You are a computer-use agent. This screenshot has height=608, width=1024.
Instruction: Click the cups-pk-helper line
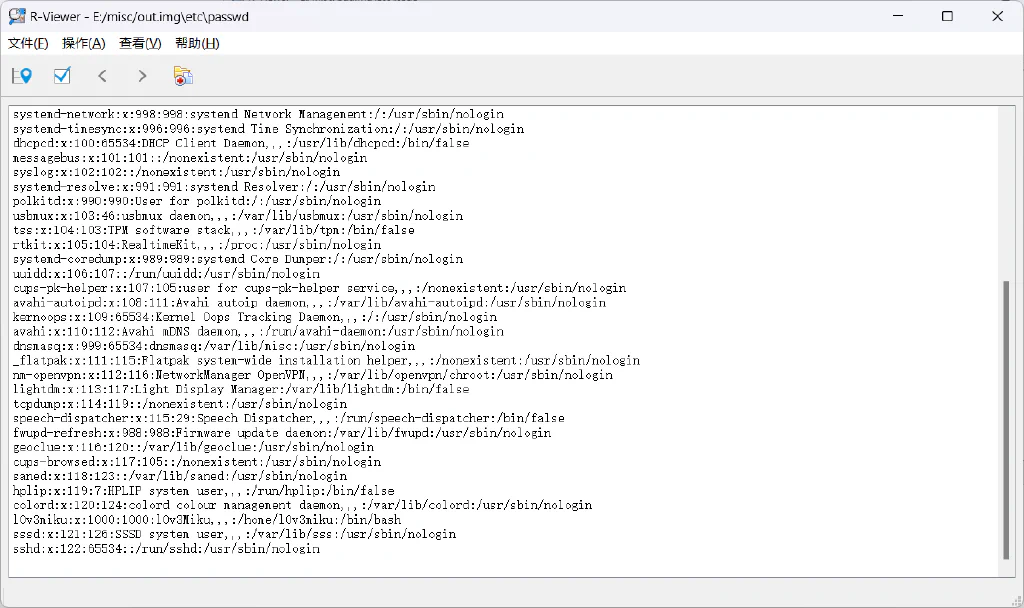(x=319, y=288)
